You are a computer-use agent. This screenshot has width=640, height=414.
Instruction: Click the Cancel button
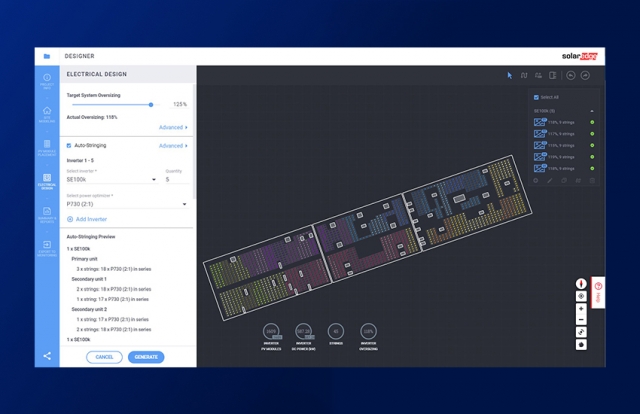click(x=104, y=357)
